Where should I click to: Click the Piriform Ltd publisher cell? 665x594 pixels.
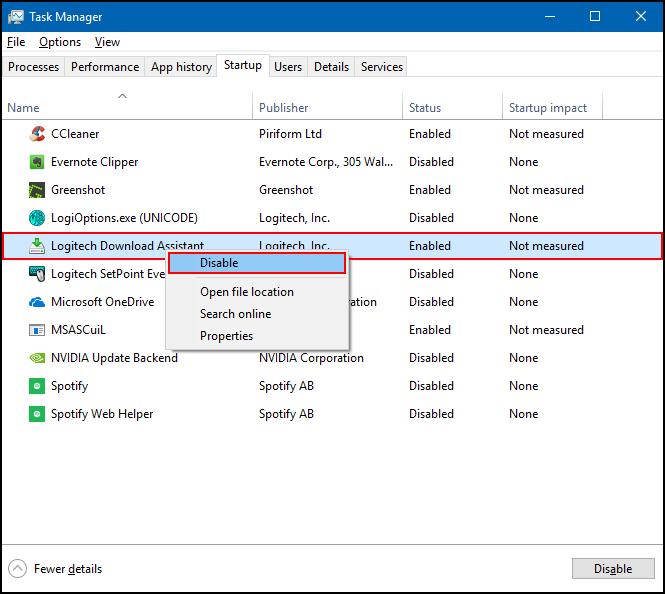291,134
